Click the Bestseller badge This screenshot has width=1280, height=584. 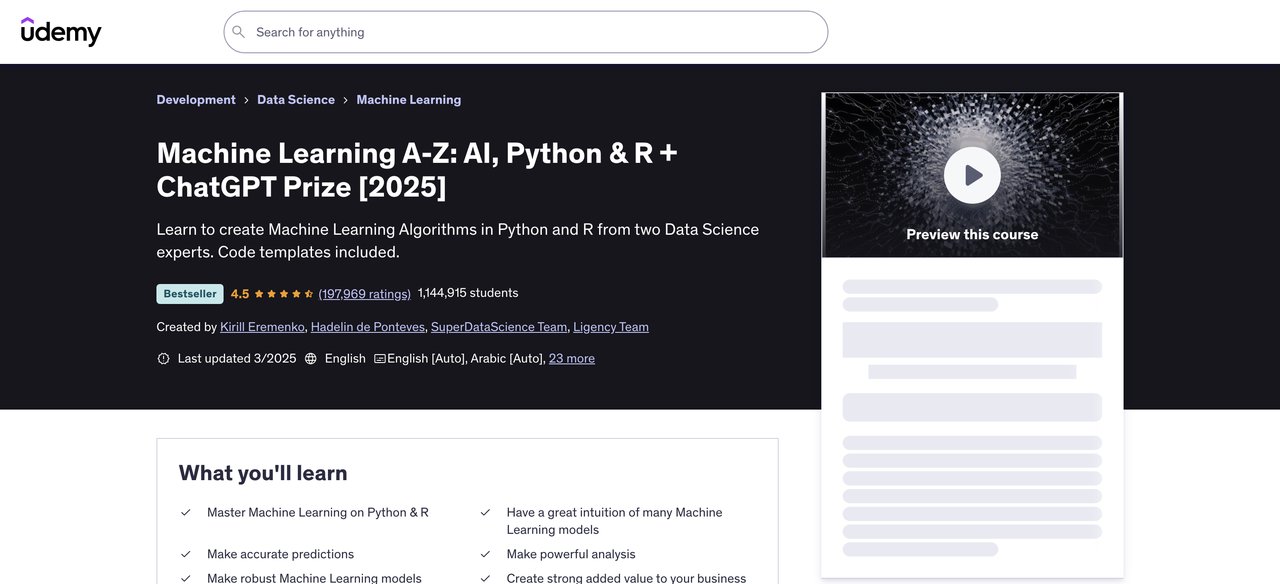[190, 294]
